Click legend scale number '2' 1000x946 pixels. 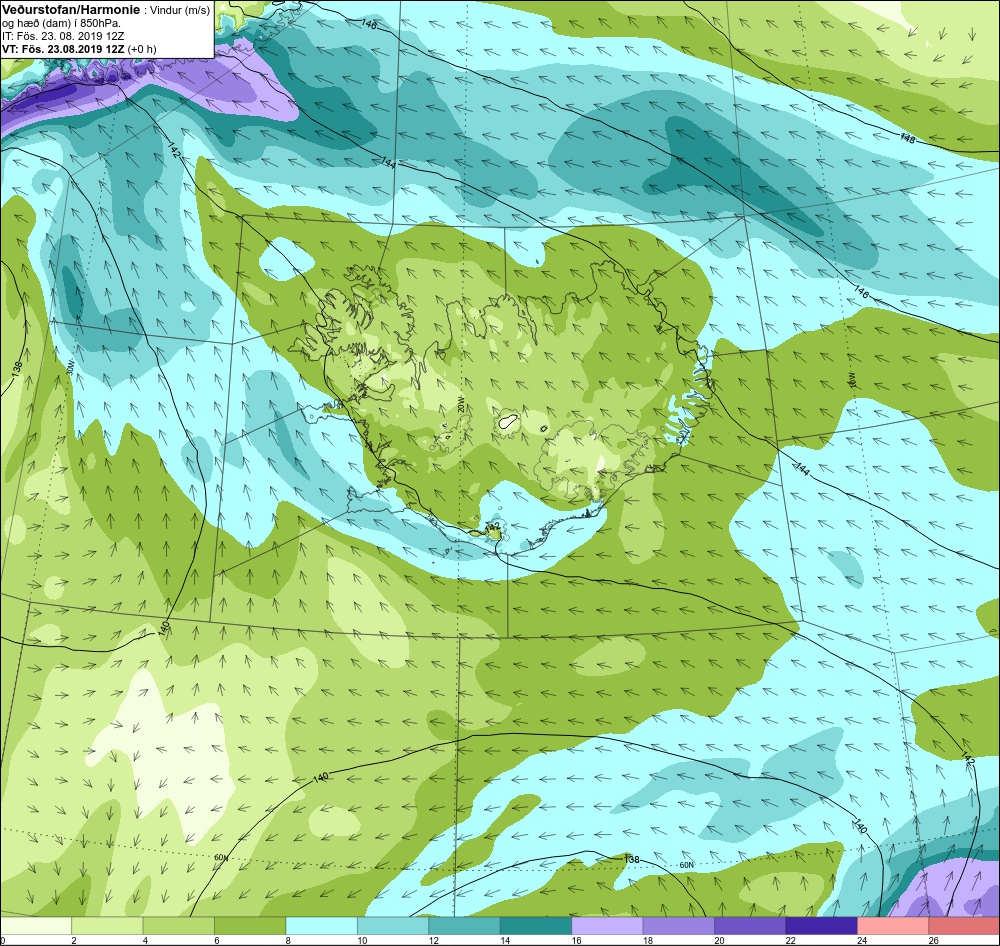pyautogui.click(x=73, y=940)
